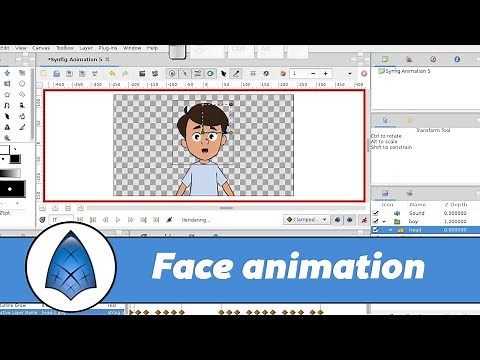This screenshot has width=480, height=360.
Task: Open the dropdown arrow beside quality stepper
Action: pyautogui.click(x=350, y=73)
